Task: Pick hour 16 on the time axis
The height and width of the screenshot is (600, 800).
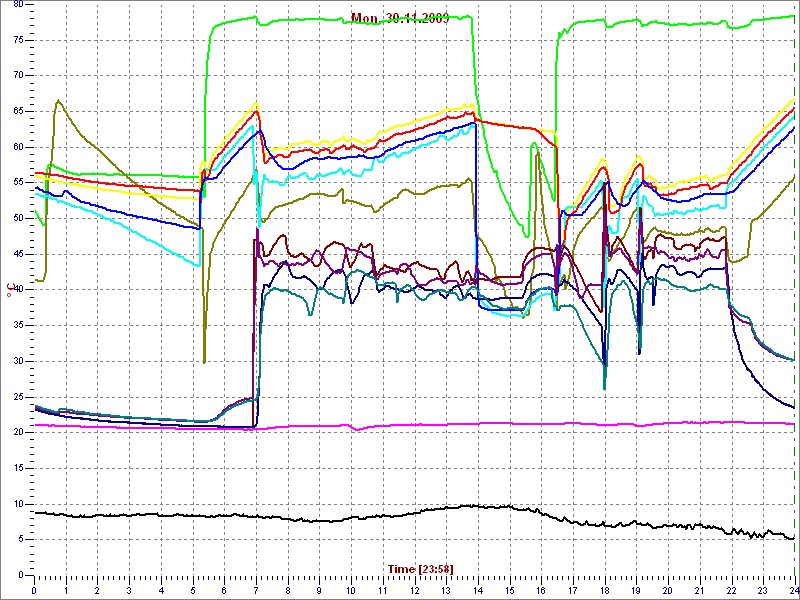Action: [x=541, y=588]
